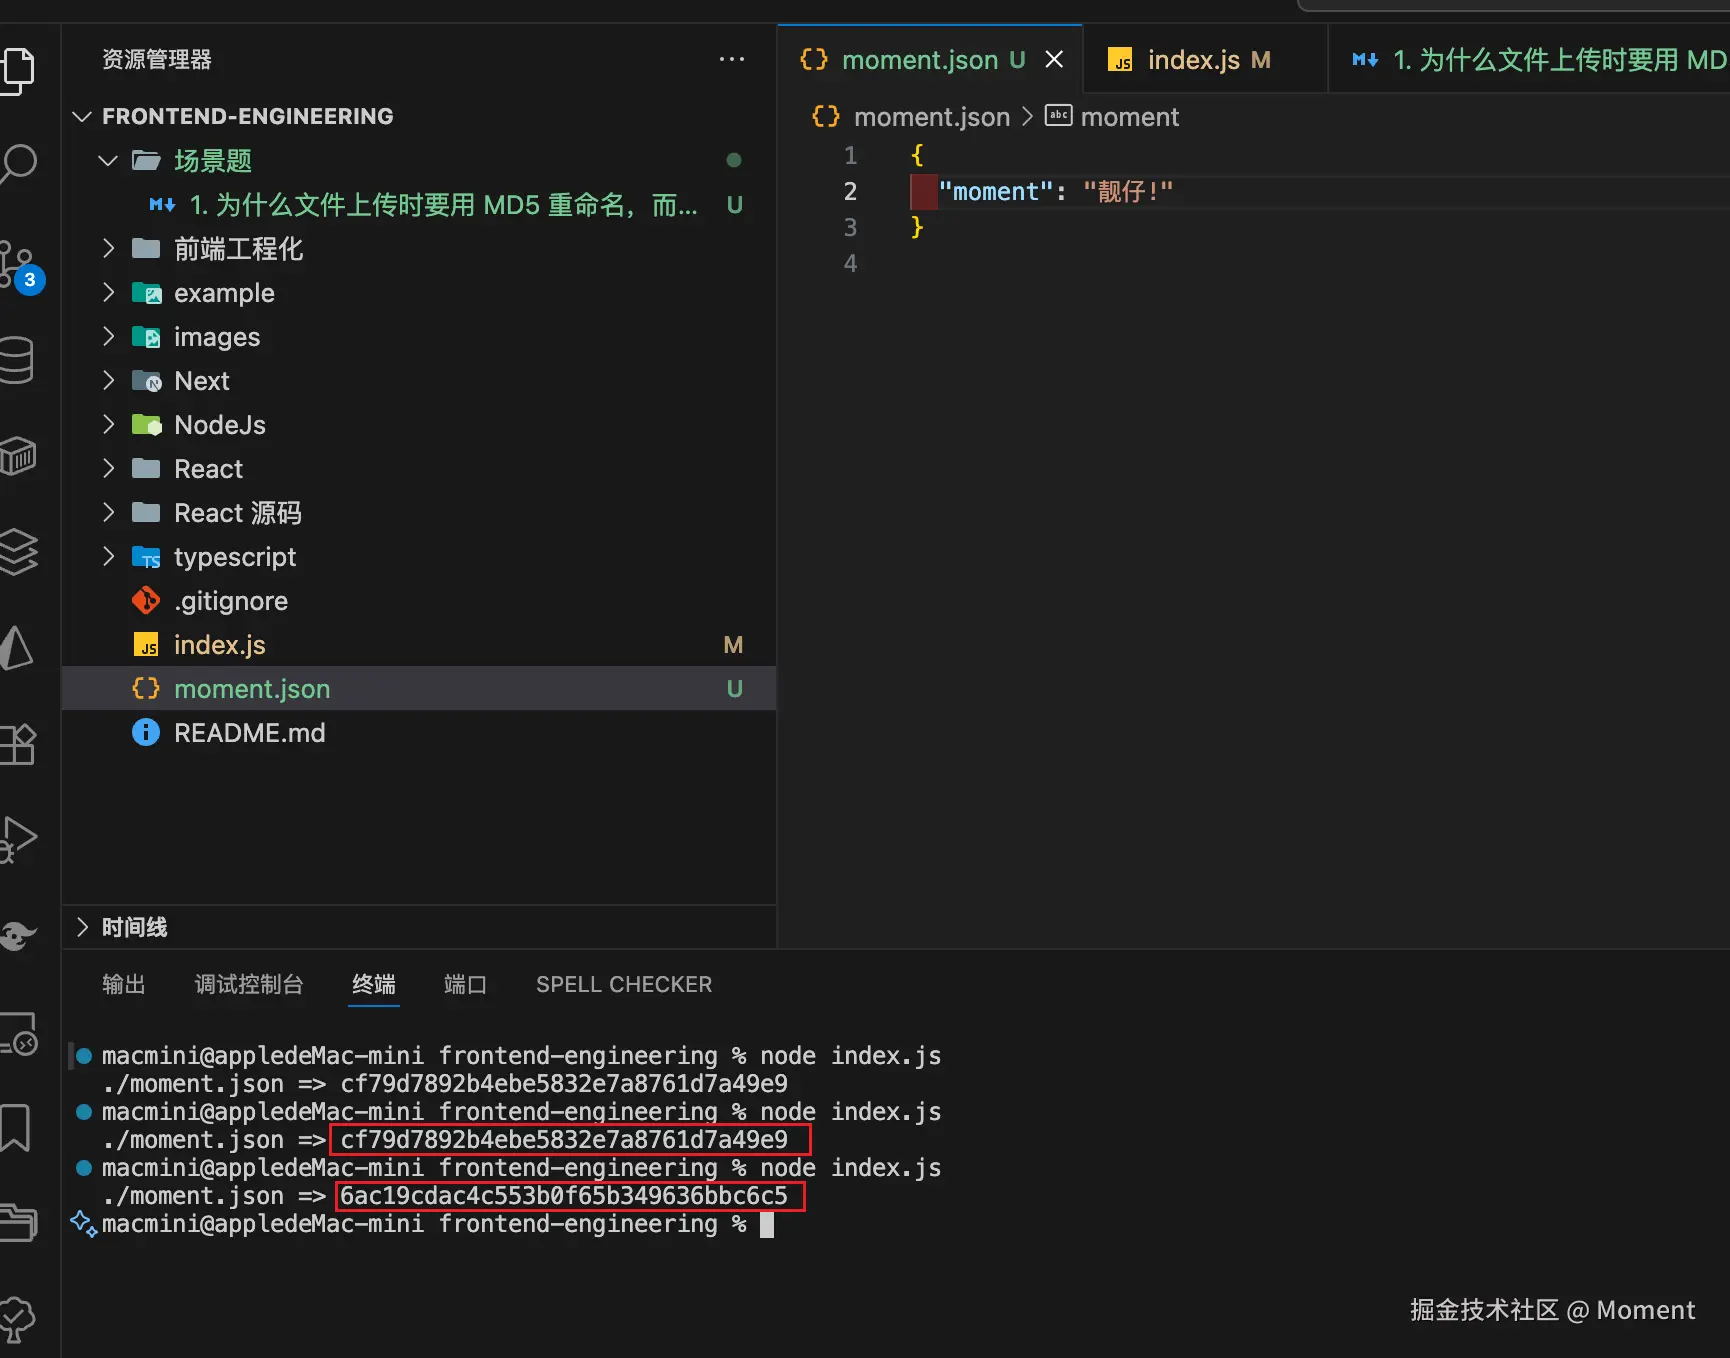Expand the React 源码 folder
Viewport: 1730px width, 1358px height.
coord(108,513)
